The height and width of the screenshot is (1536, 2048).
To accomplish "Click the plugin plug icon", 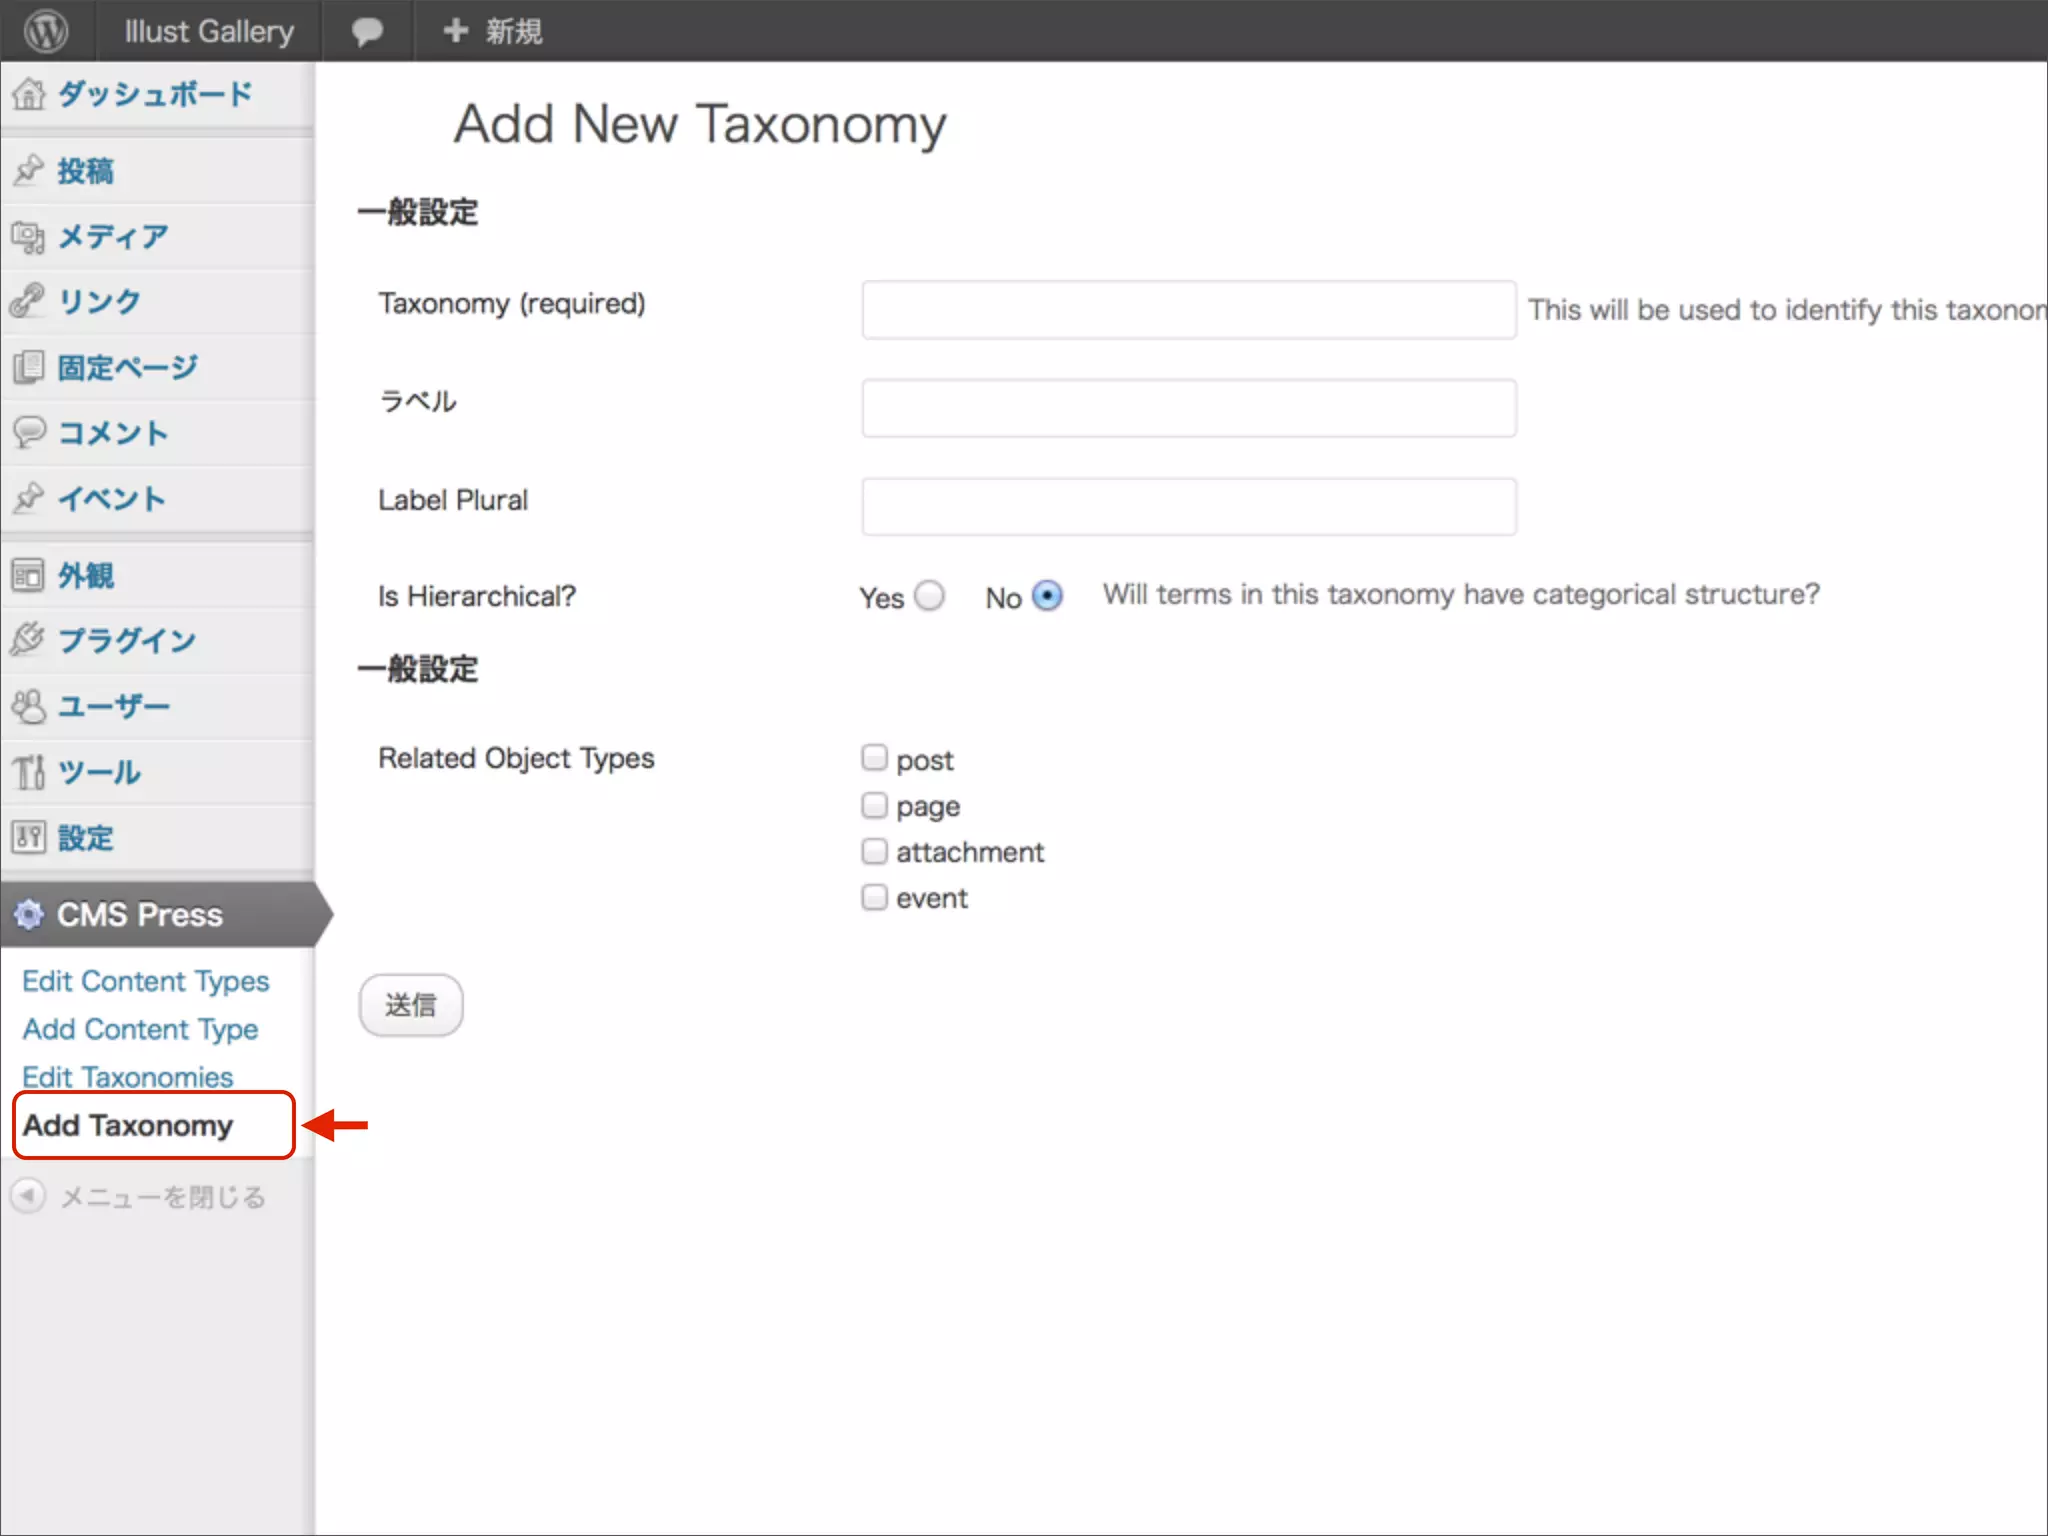I will click(x=28, y=639).
